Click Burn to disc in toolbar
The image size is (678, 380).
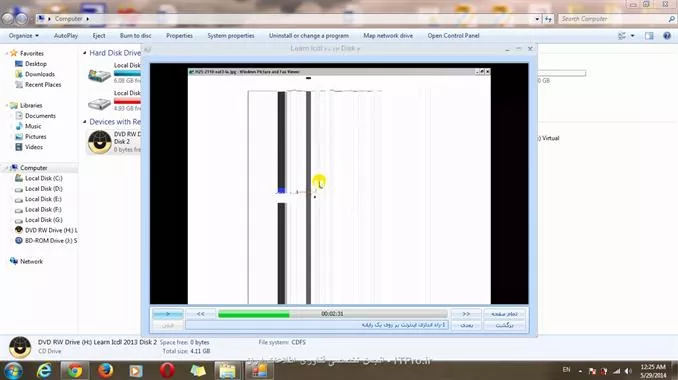pyautogui.click(x=135, y=36)
